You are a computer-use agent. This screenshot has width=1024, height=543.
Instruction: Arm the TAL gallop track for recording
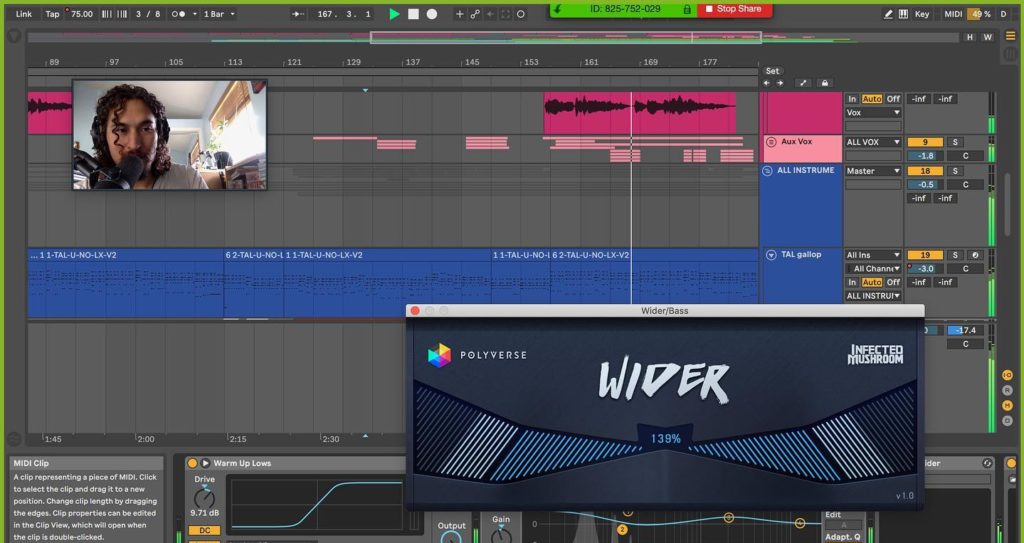pos(975,255)
